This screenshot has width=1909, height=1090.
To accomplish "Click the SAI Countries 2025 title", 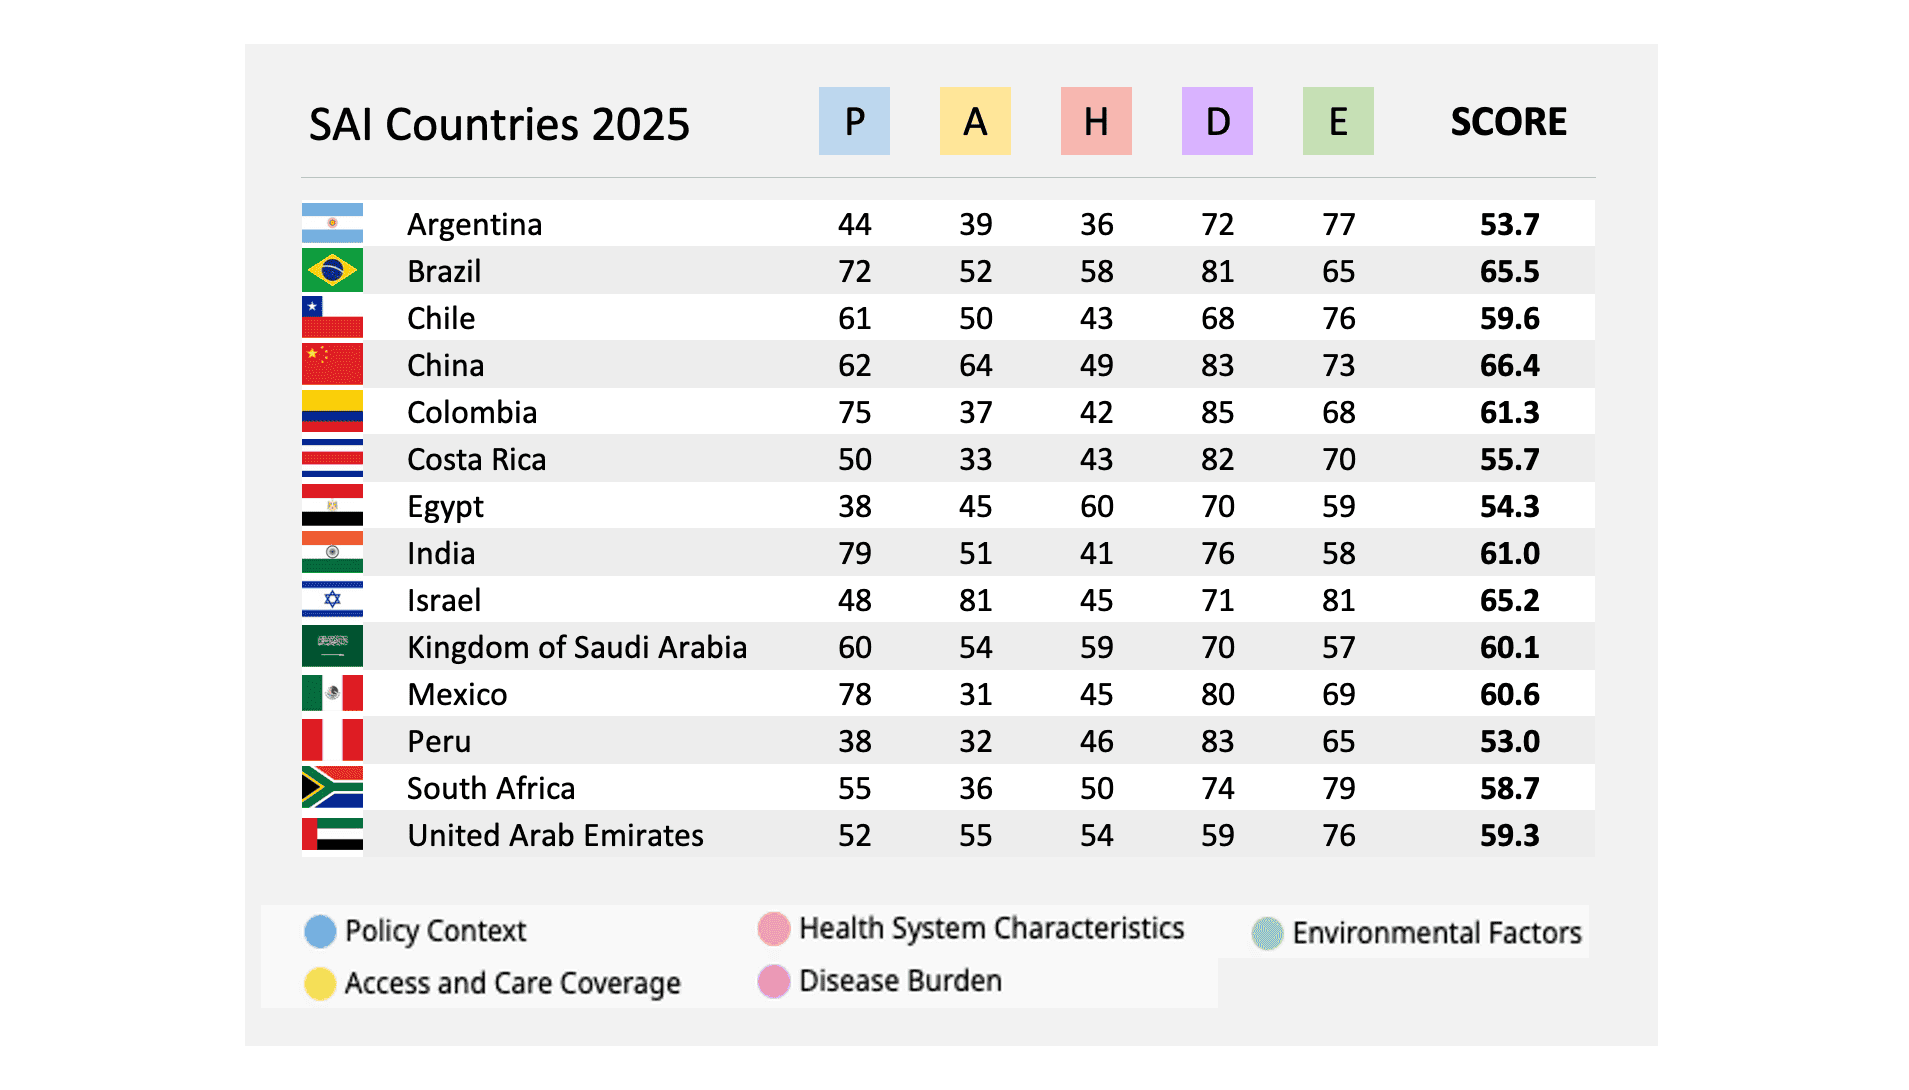I will point(499,125).
